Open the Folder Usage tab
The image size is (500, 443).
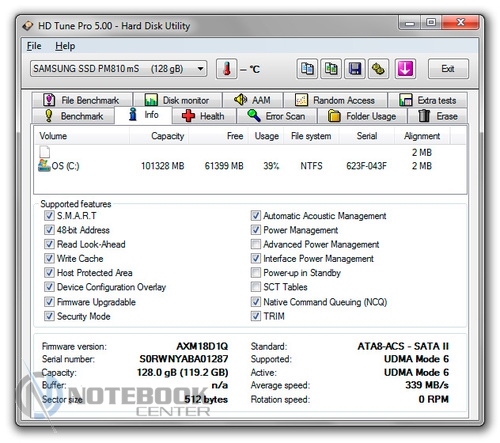tap(362, 116)
